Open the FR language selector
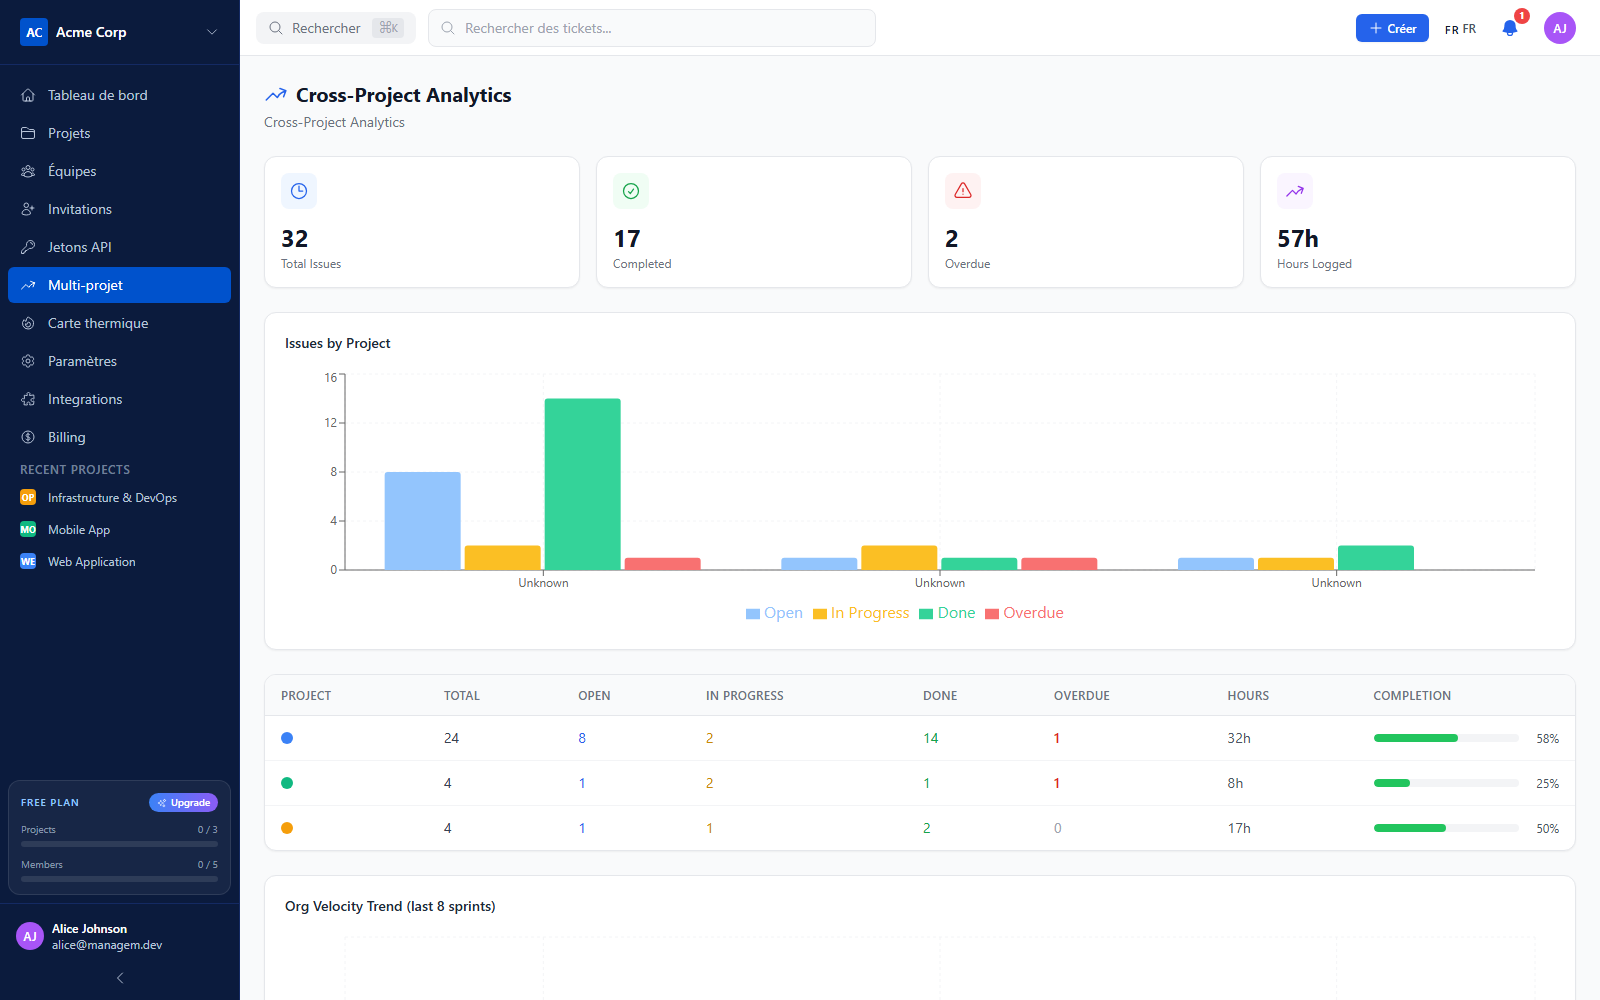The height and width of the screenshot is (1000, 1600). 1460,29
